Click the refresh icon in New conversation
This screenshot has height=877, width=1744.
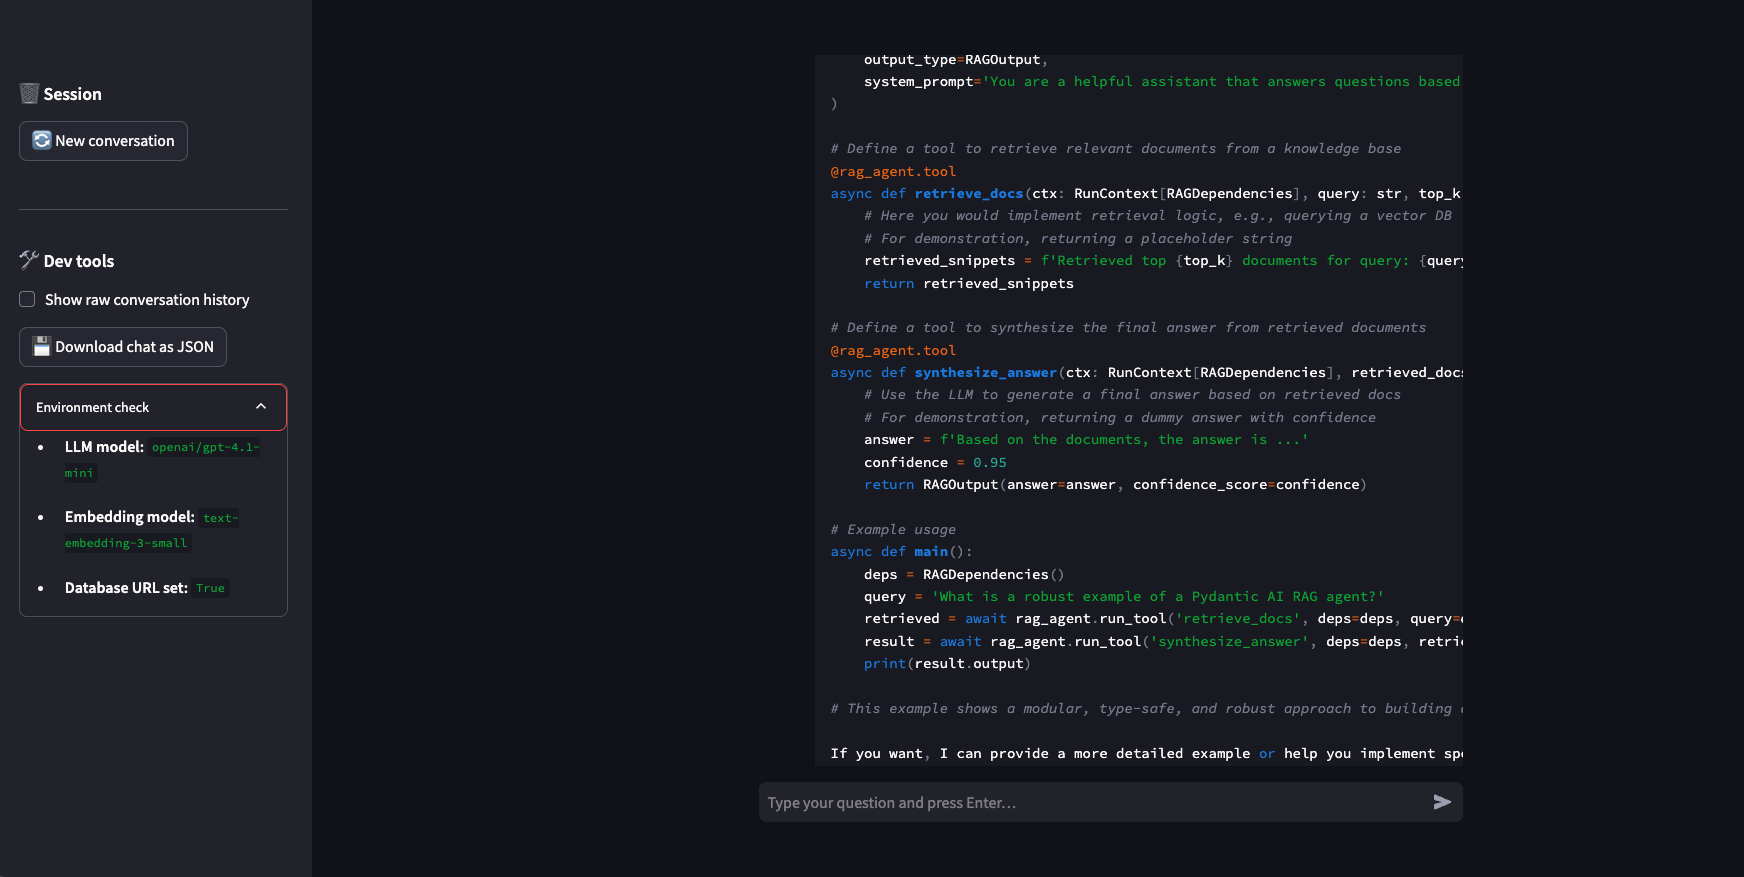tap(42, 141)
